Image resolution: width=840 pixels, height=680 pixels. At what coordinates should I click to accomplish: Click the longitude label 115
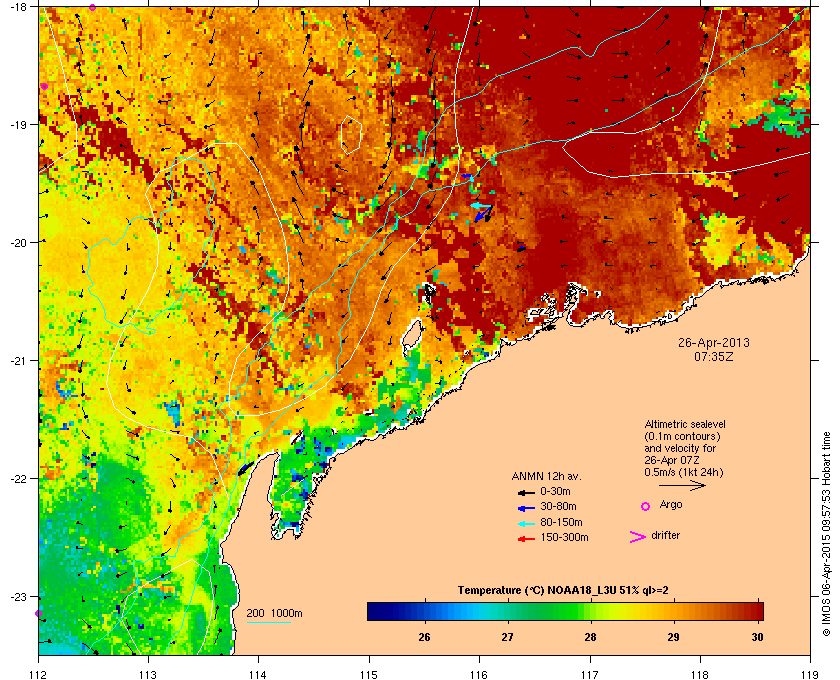point(369,675)
